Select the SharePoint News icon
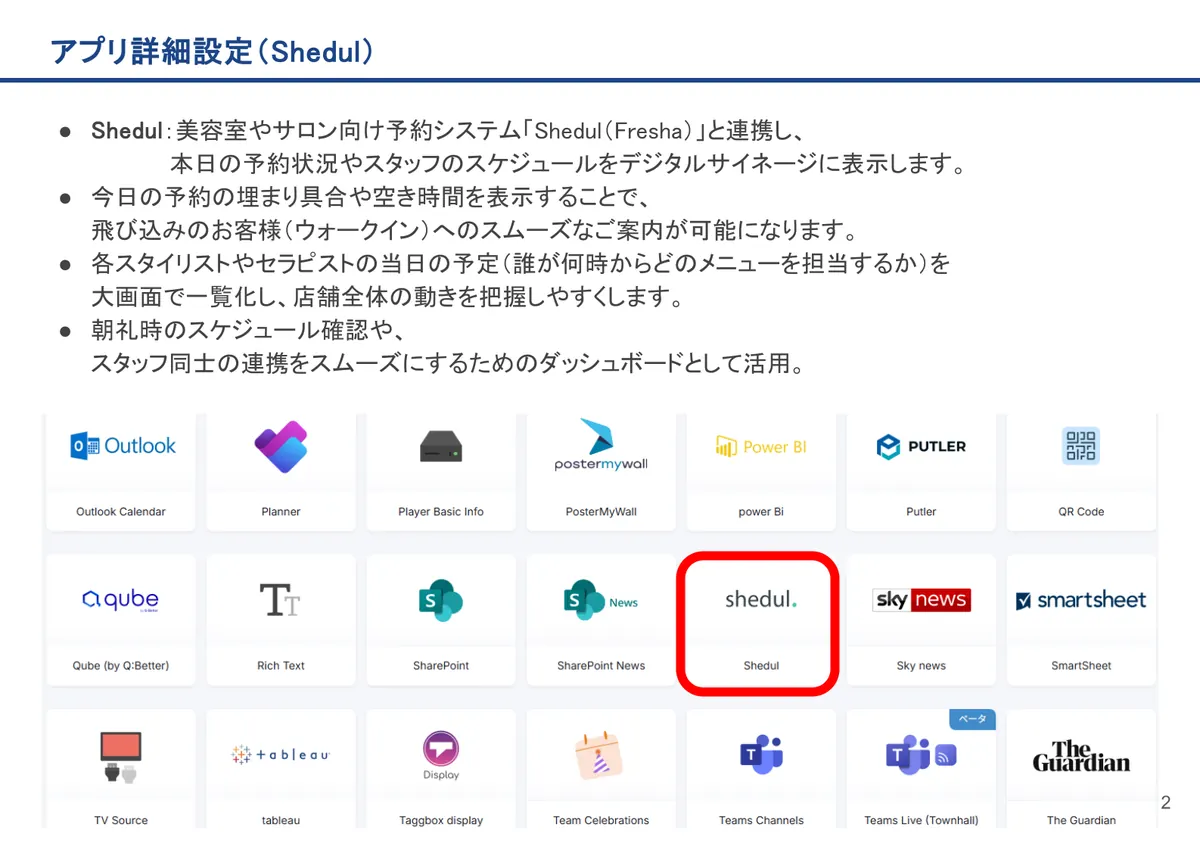 click(601, 601)
